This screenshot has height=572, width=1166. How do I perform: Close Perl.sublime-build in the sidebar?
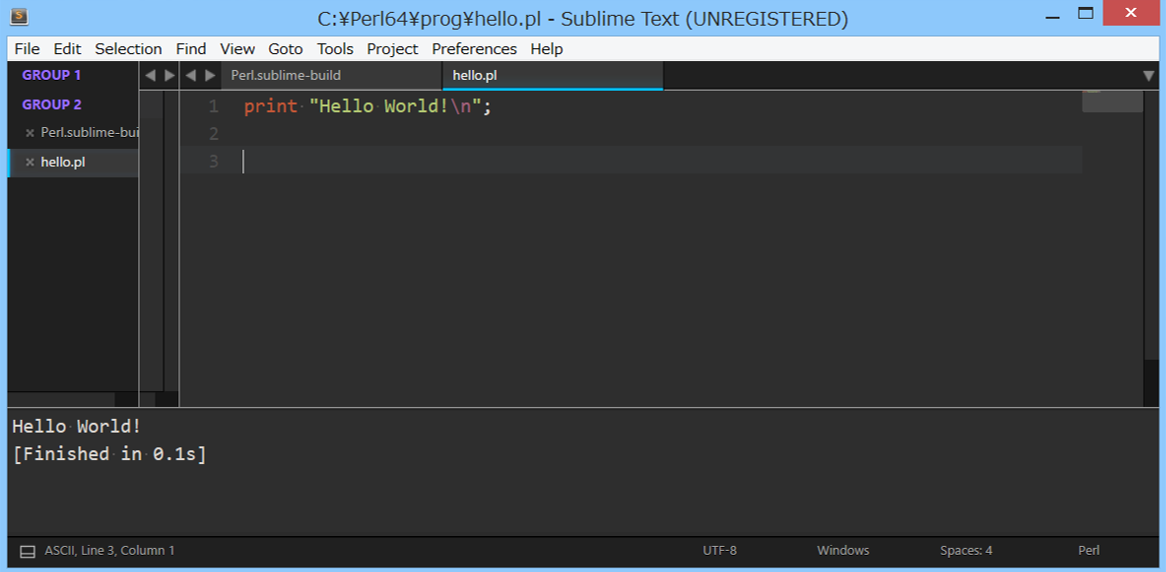pos(30,133)
